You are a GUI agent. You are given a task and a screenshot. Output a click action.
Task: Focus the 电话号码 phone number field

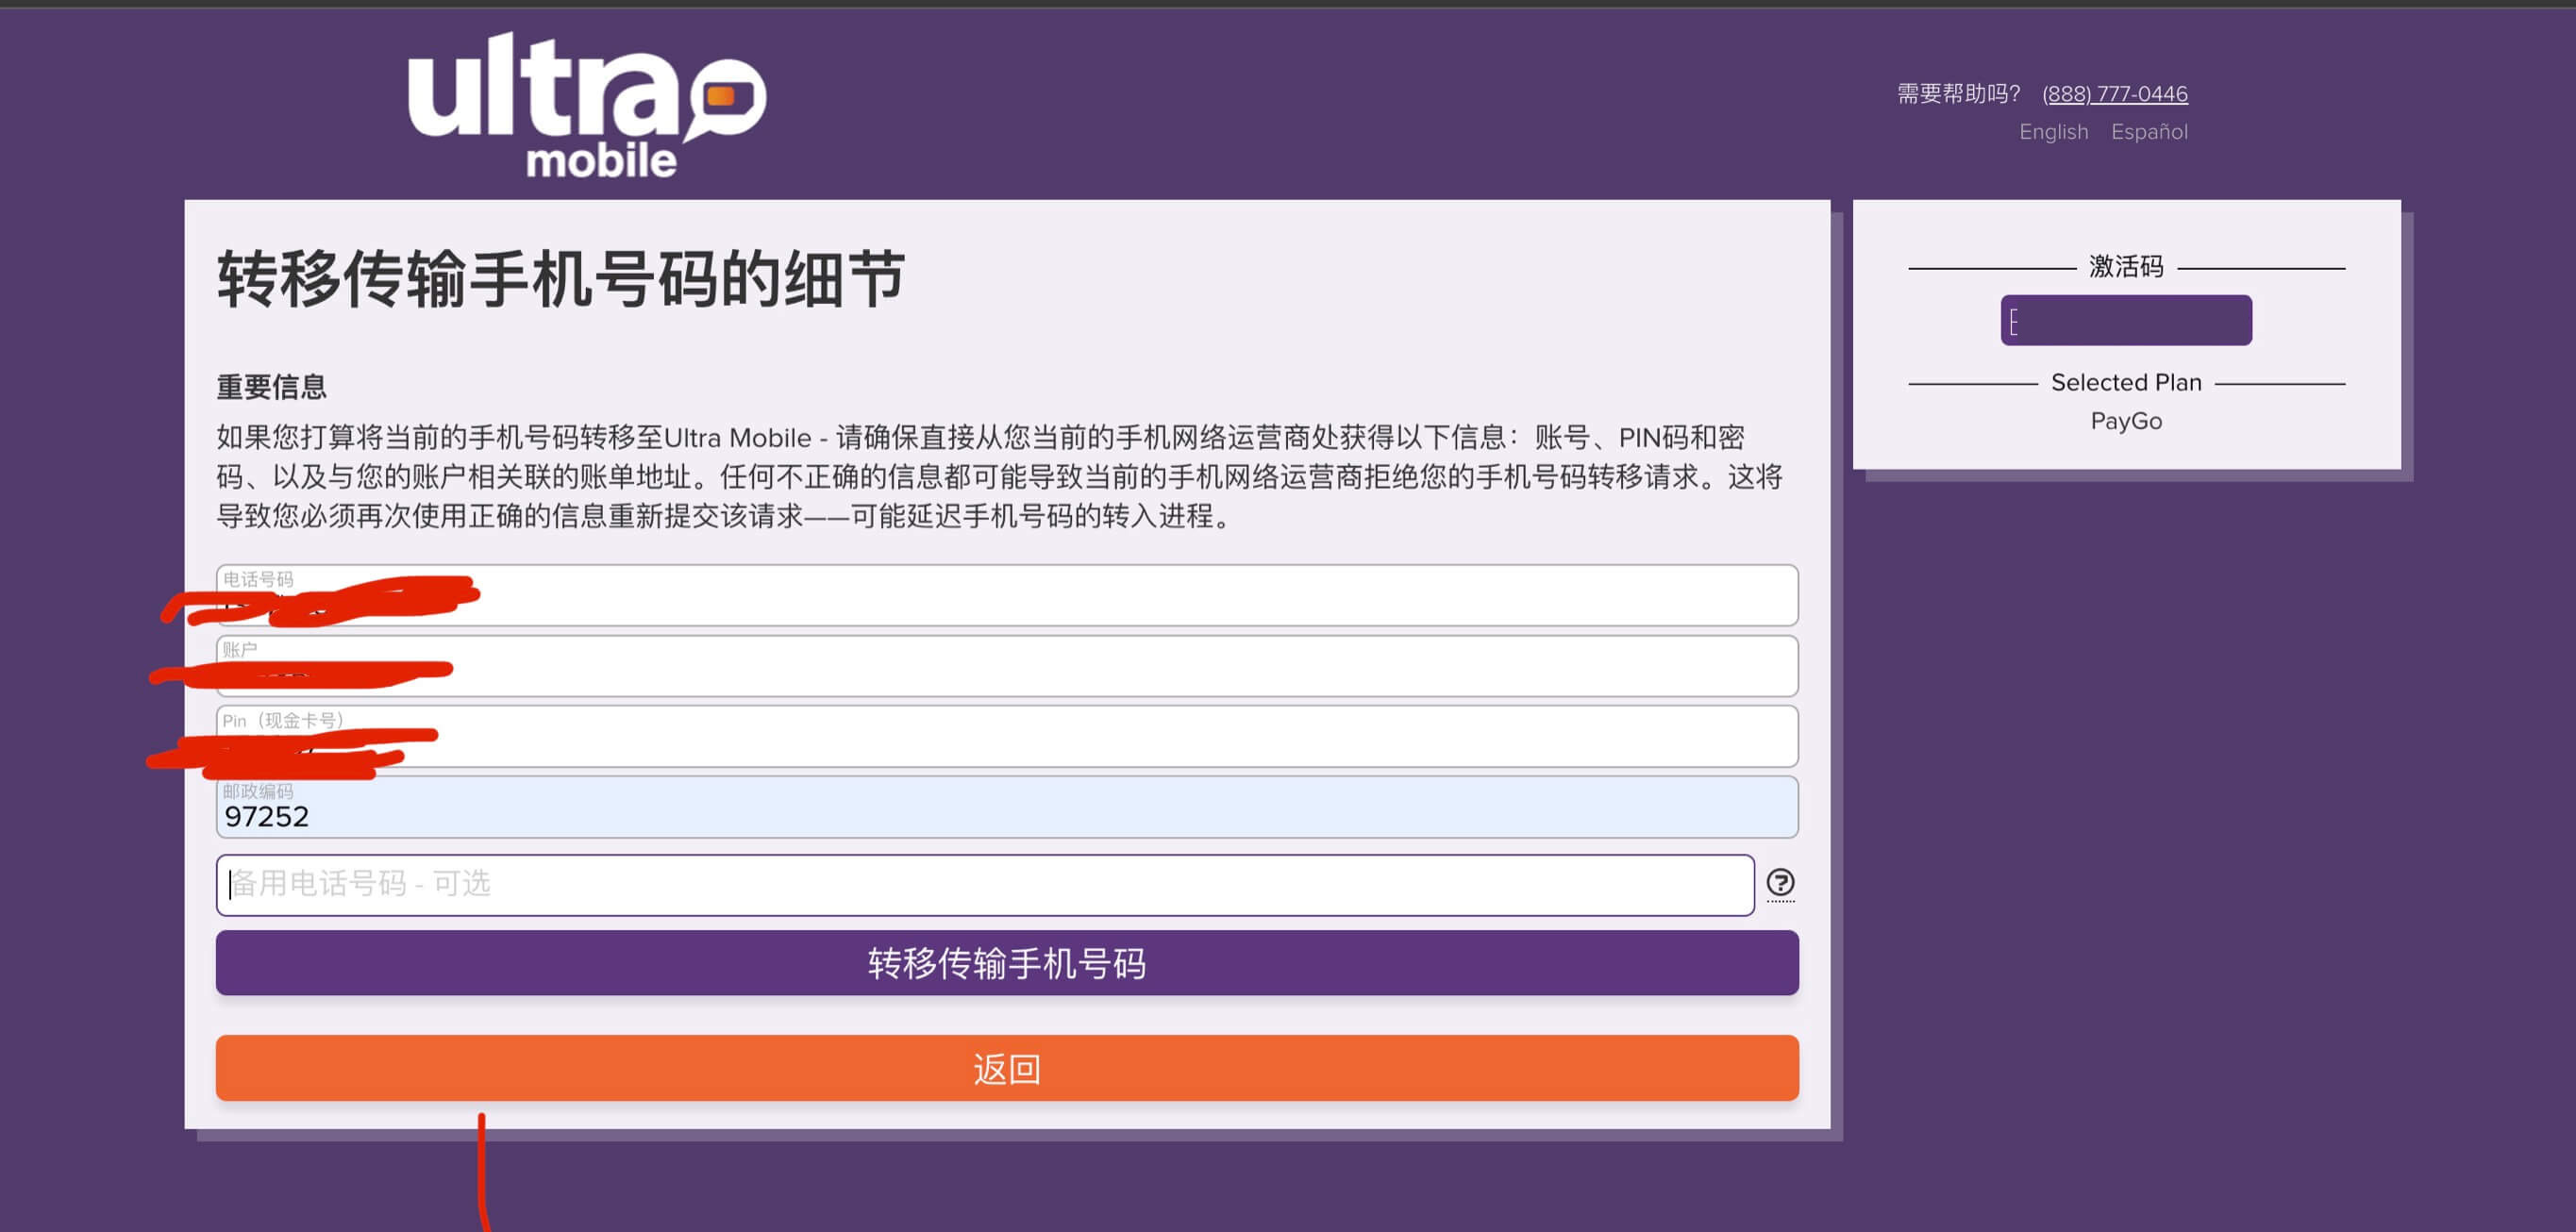tap(1007, 595)
